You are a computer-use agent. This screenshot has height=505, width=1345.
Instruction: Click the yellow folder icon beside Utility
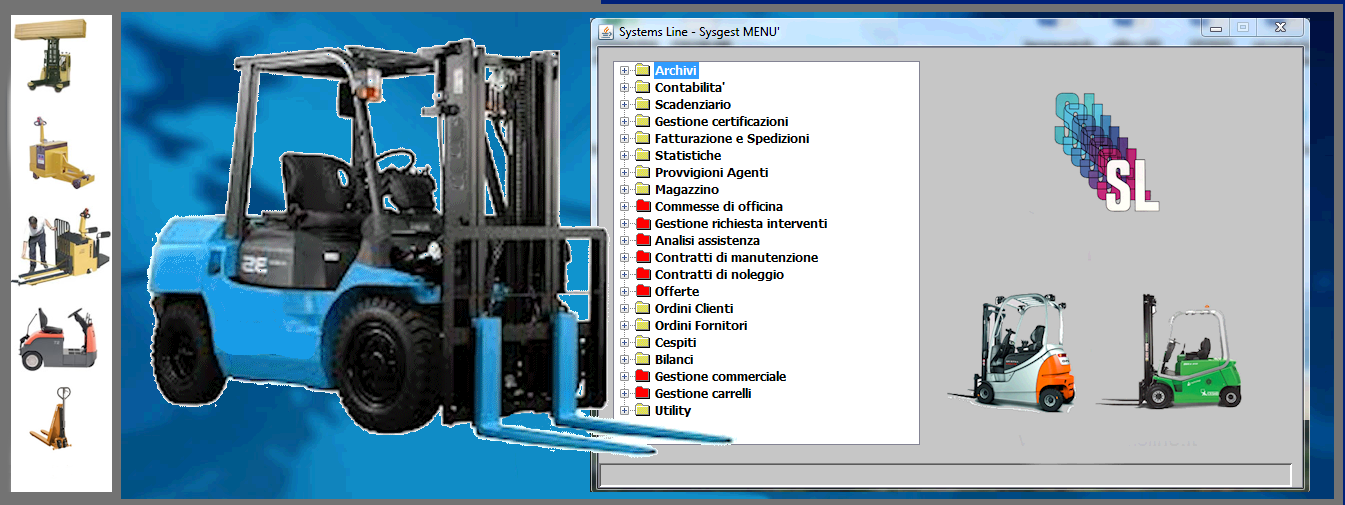(642, 411)
